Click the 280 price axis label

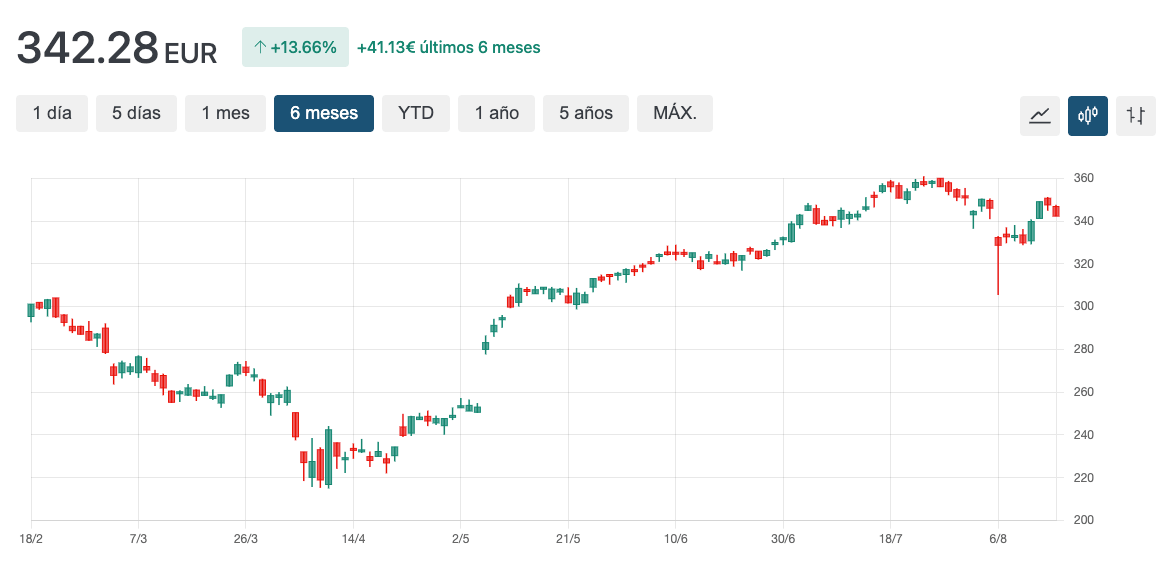point(1083,349)
